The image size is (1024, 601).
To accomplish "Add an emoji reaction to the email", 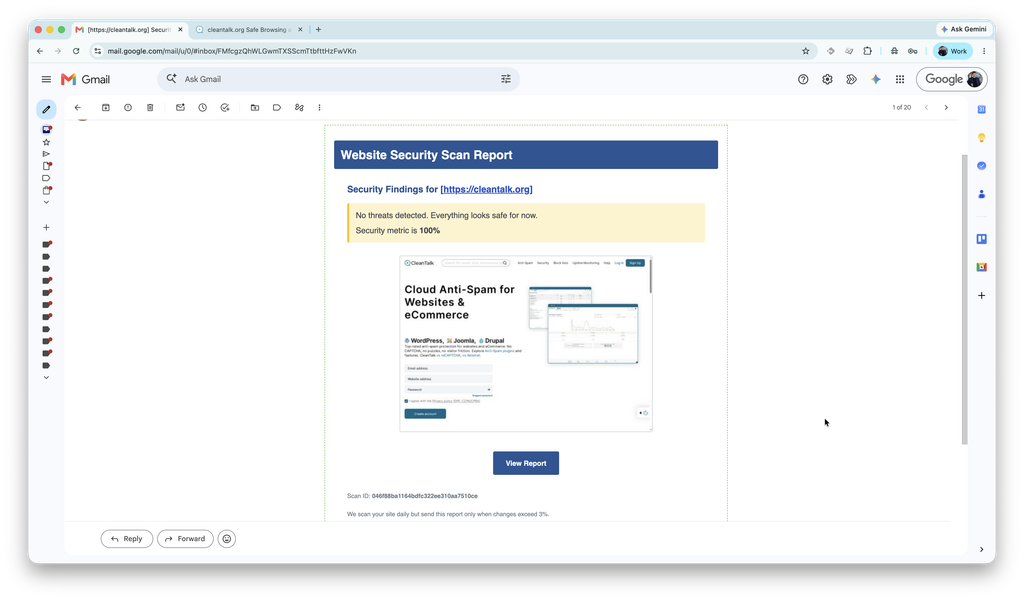I will click(227, 539).
